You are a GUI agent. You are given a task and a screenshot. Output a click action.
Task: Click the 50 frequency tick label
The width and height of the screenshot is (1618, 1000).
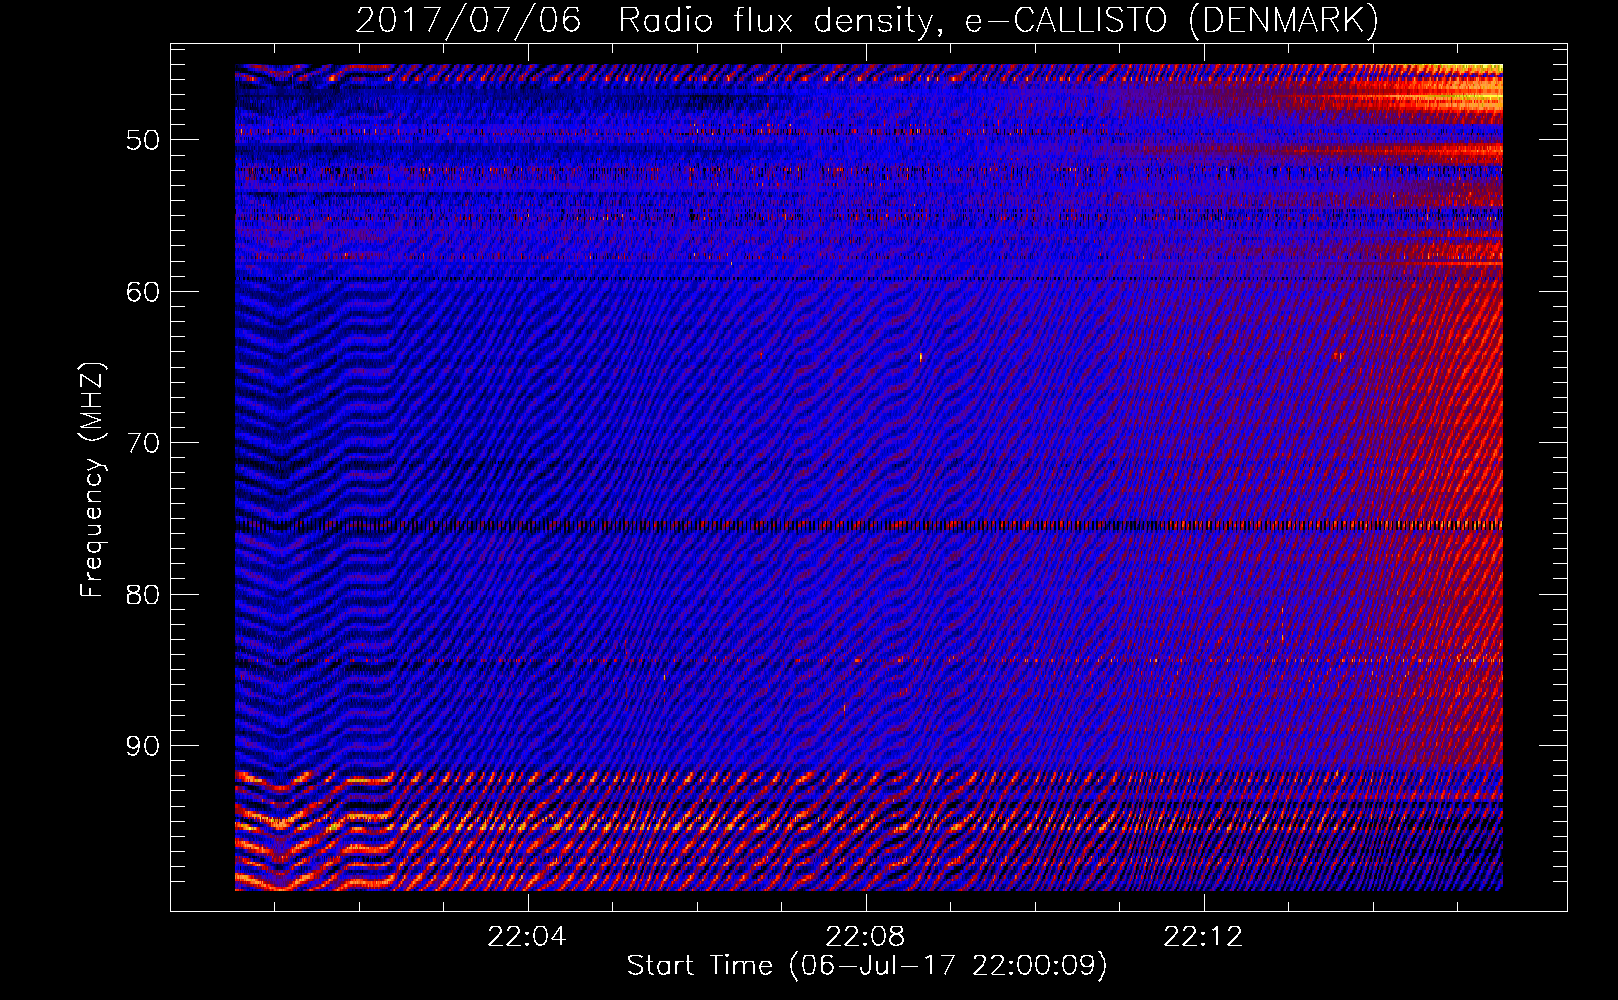pos(143,140)
